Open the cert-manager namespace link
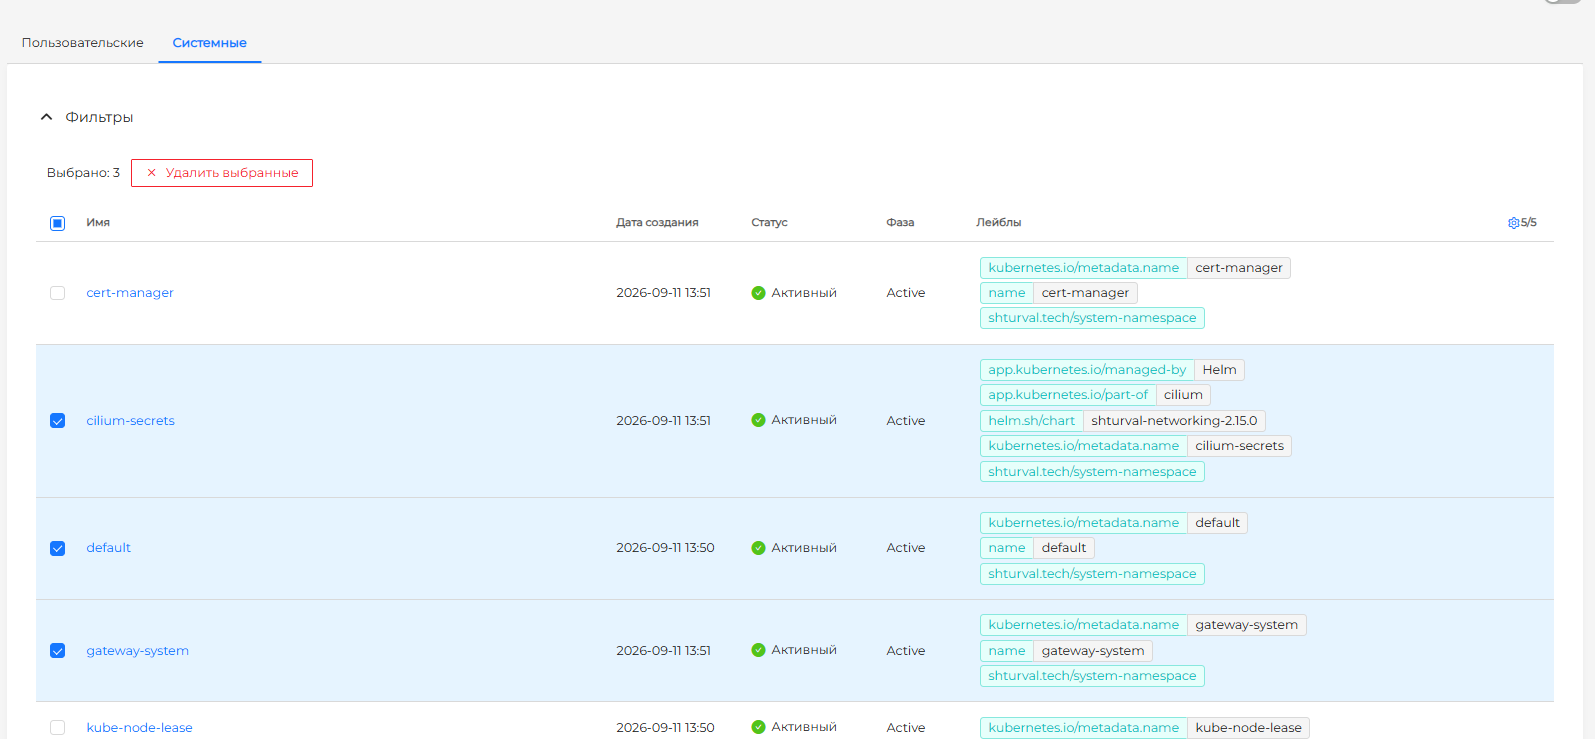The image size is (1595, 739). coord(130,293)
